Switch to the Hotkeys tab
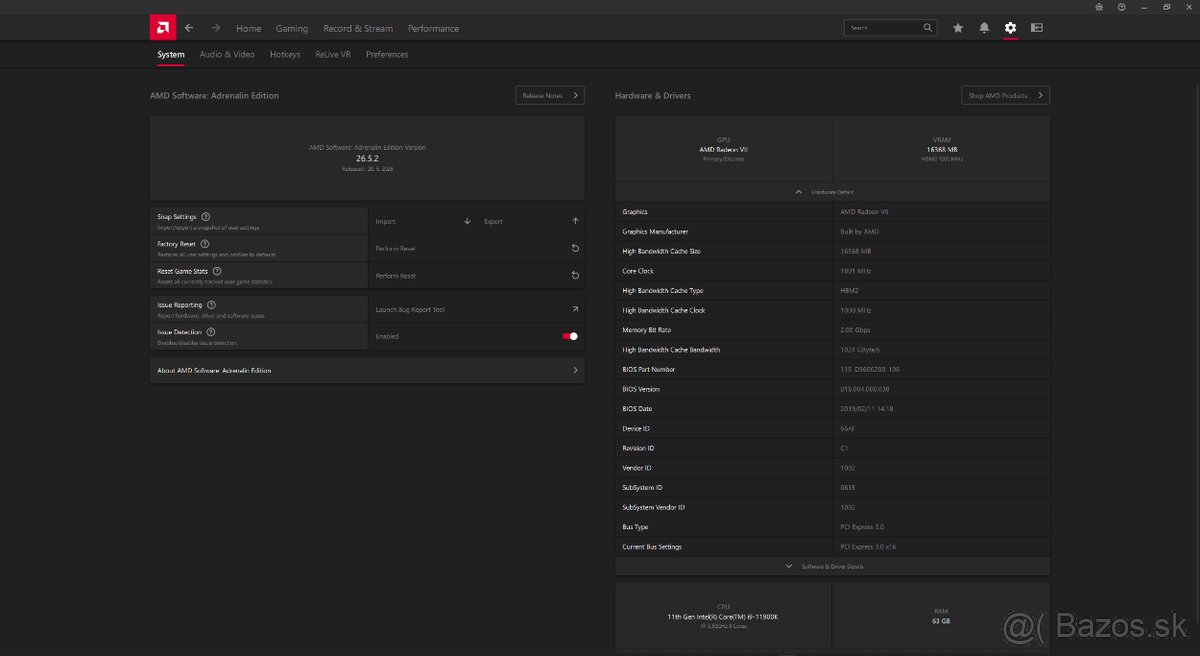 click(285, 55)
